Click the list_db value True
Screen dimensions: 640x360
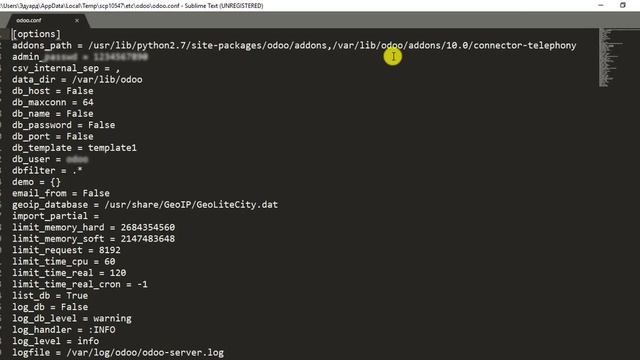(77, 296)
